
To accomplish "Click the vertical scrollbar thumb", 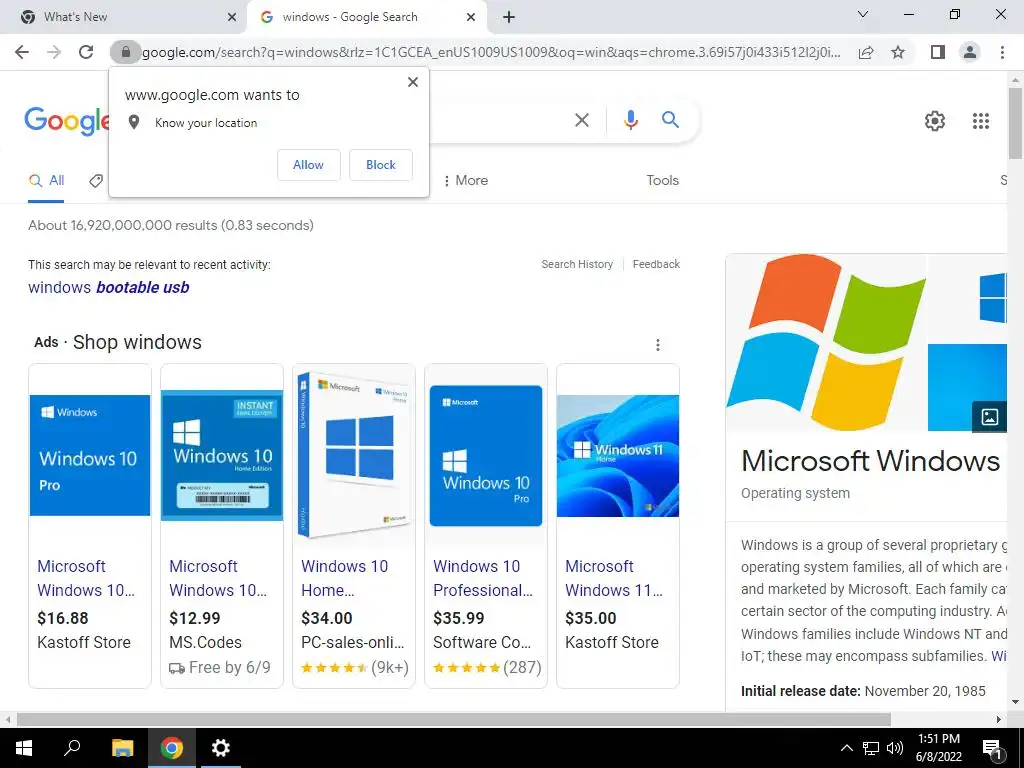I will point(1016,122).
